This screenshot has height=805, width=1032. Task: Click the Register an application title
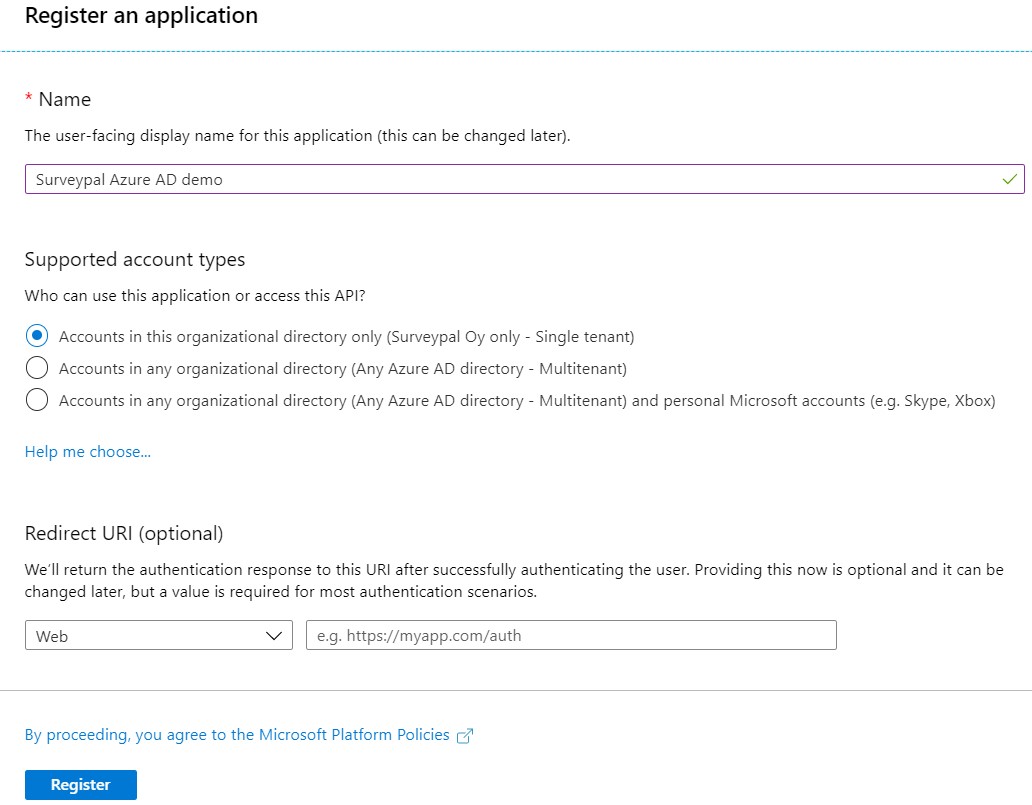[x=142, y=15]
